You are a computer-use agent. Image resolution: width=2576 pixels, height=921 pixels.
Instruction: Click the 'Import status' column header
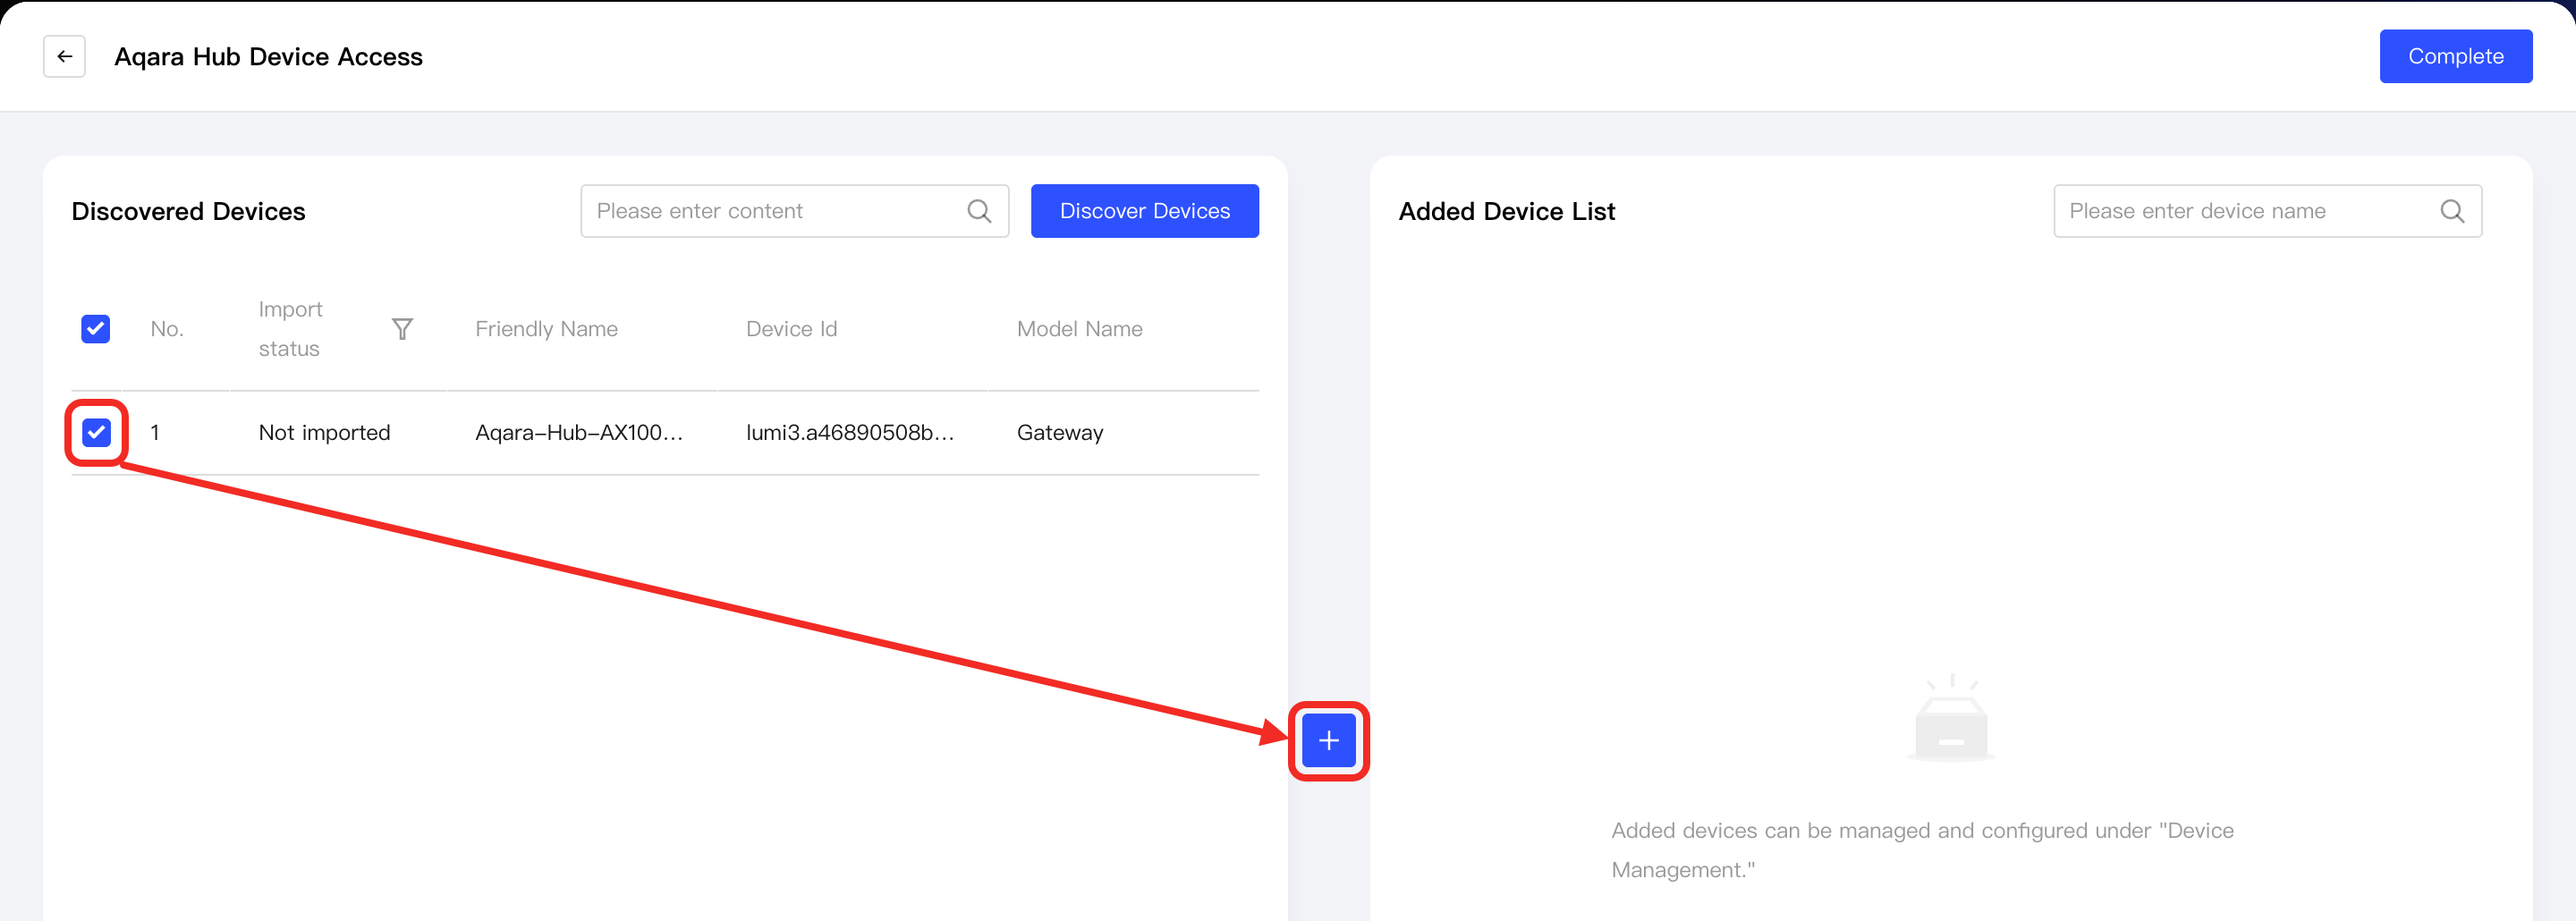(x=290, y=329)
